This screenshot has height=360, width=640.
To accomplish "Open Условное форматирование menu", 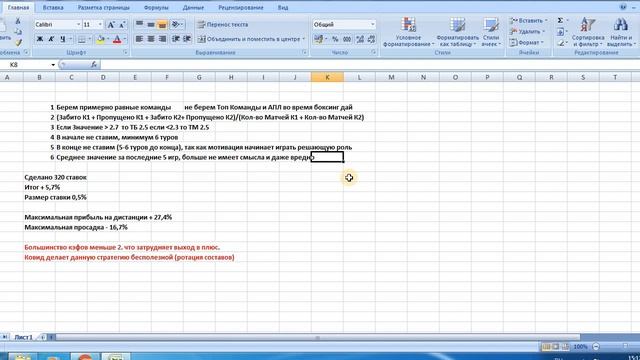I will point(408,32).
